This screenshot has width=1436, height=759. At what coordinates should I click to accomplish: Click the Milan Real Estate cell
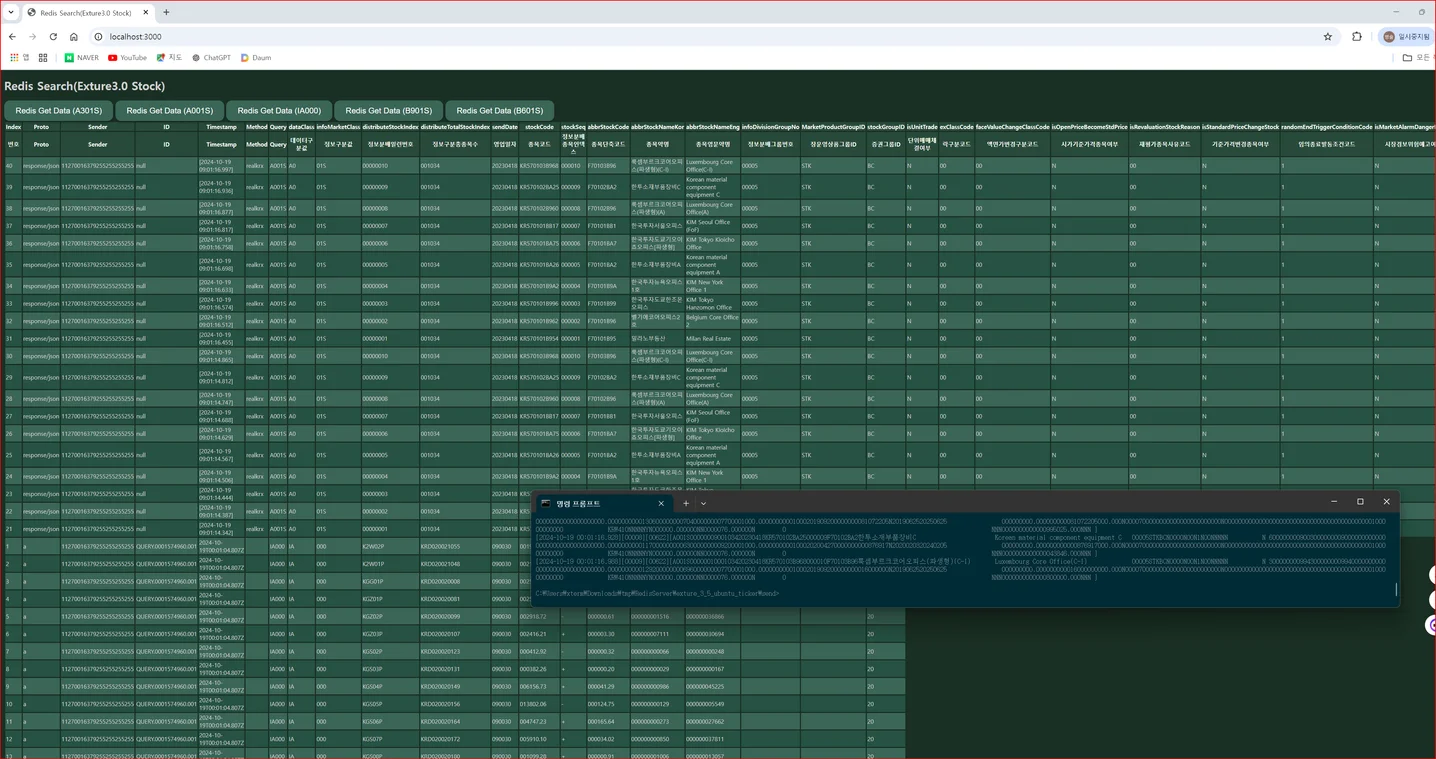pos(712,338)
